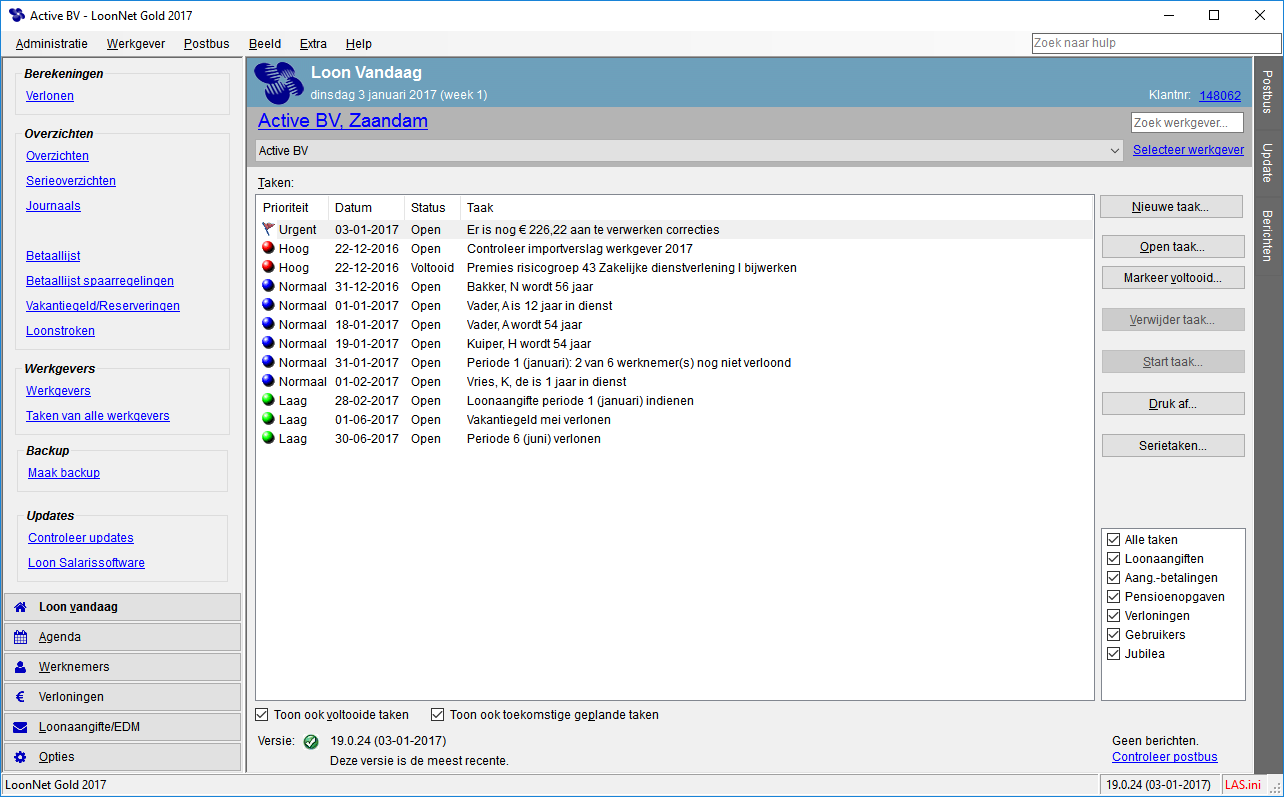
Task: Click the LAS.ini indicator in the status bar
Action: (x=1242, y=784)
